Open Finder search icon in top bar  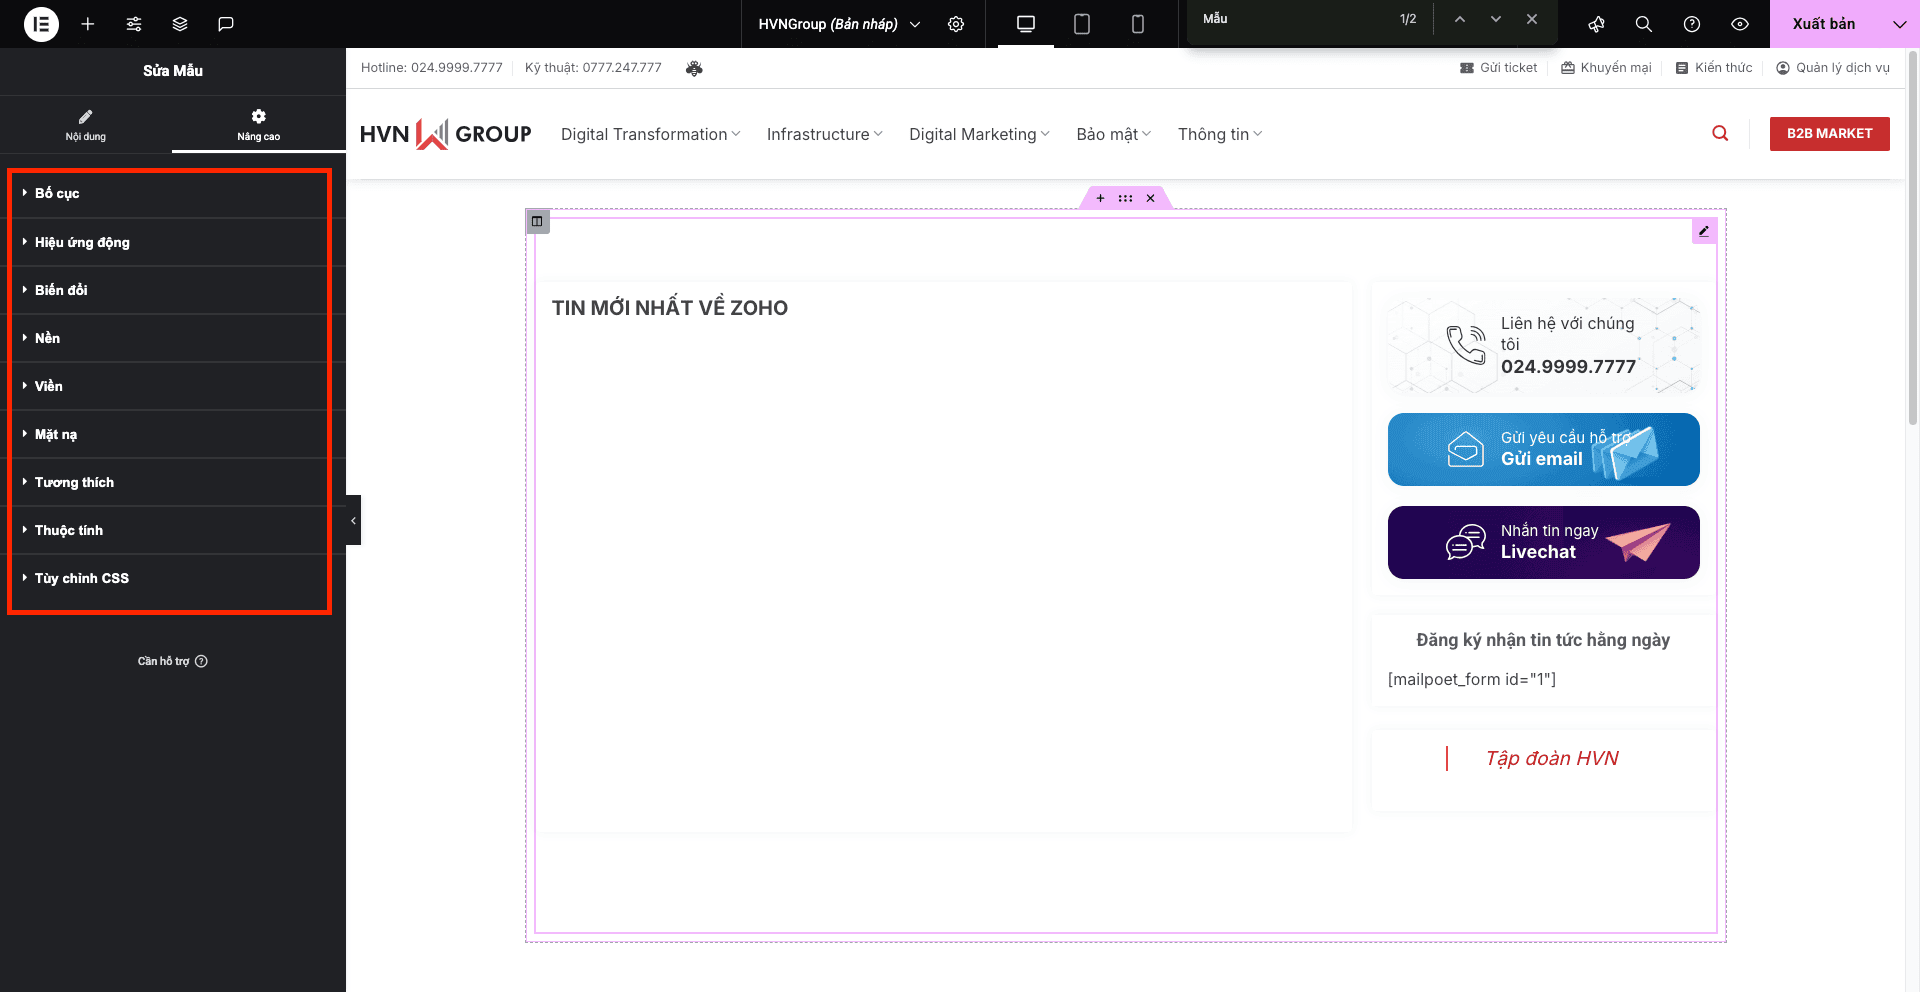pyautogui.click(x=1643, y=24)
